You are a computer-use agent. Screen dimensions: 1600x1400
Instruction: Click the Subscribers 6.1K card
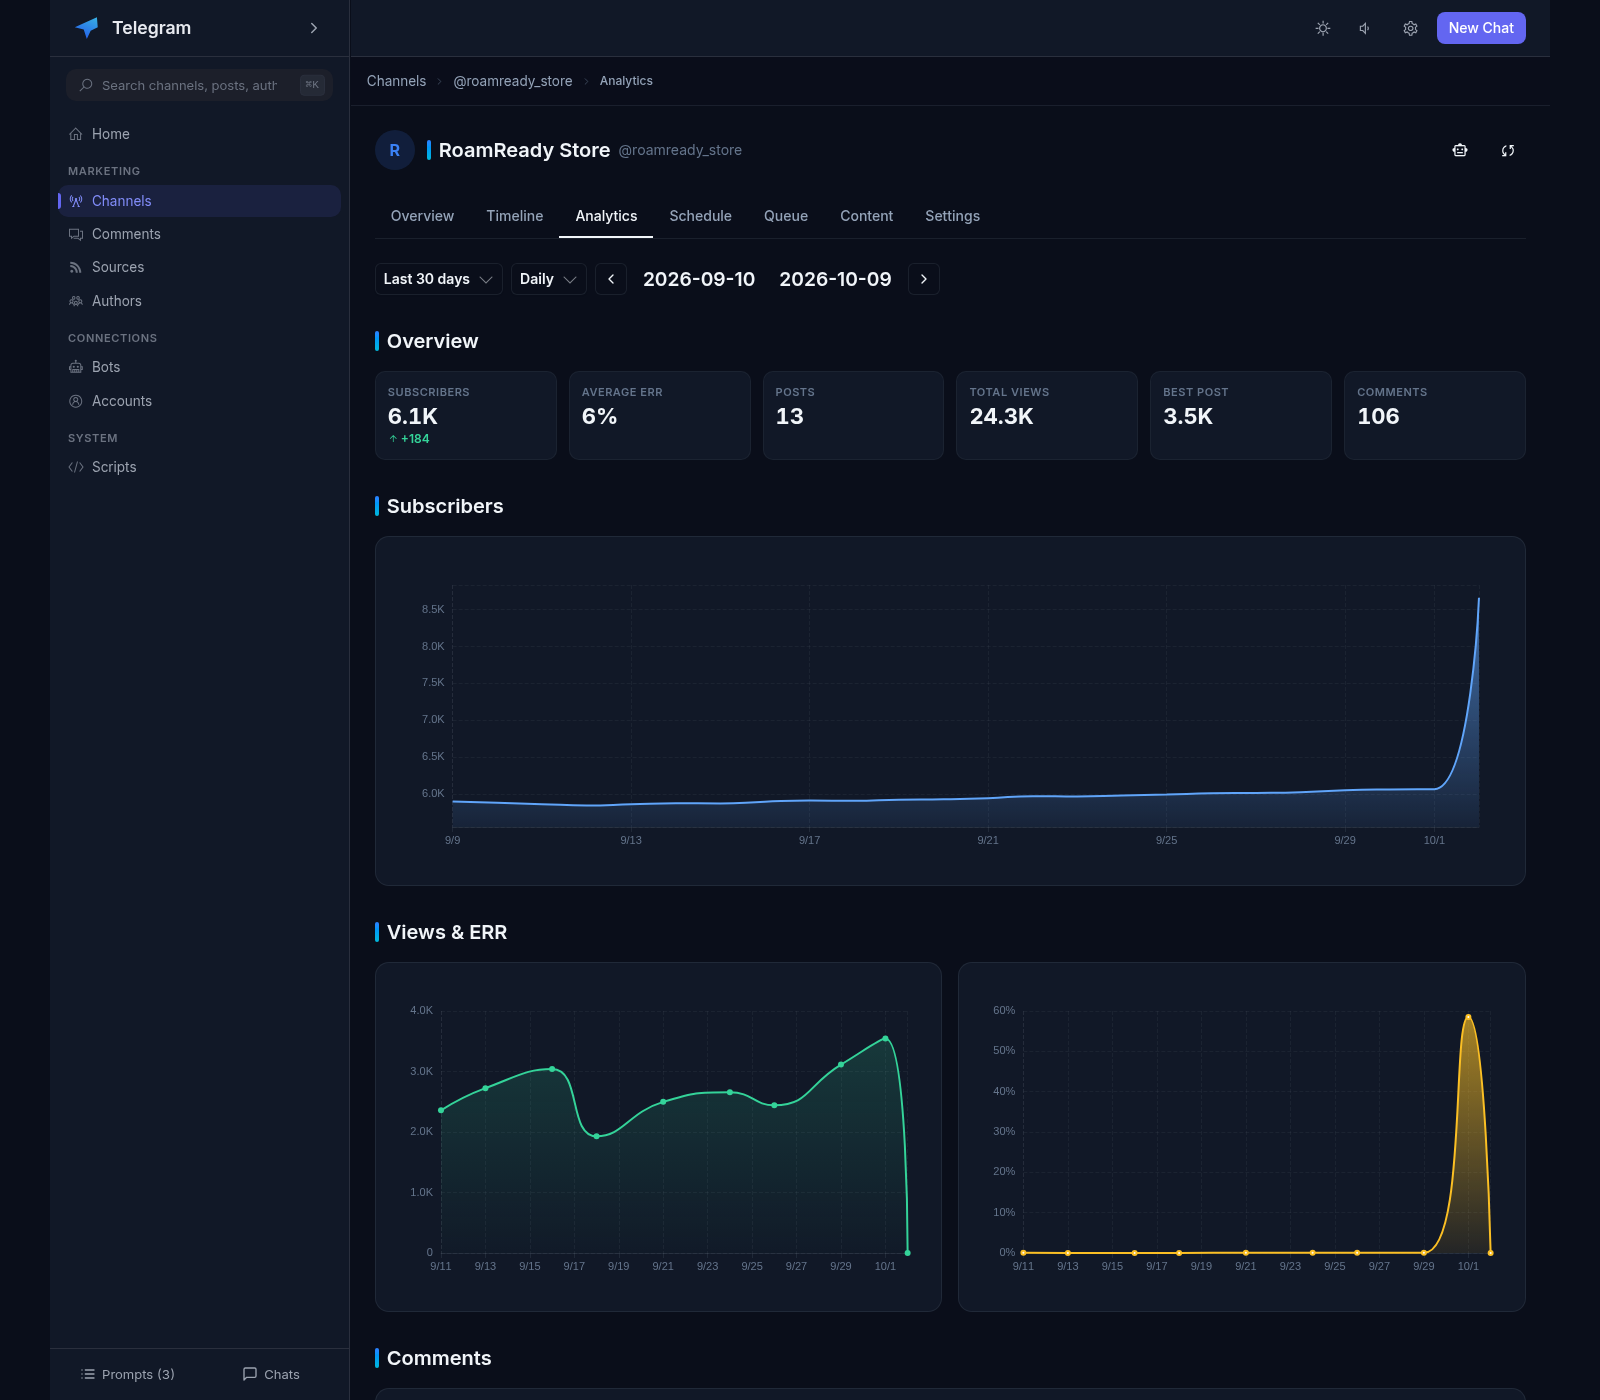pyautogui.click(x=466, y=415)
